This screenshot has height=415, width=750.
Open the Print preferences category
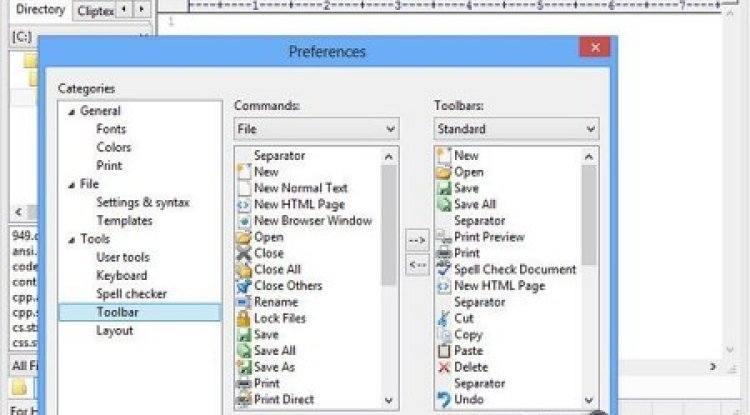[x=109, y=165]
